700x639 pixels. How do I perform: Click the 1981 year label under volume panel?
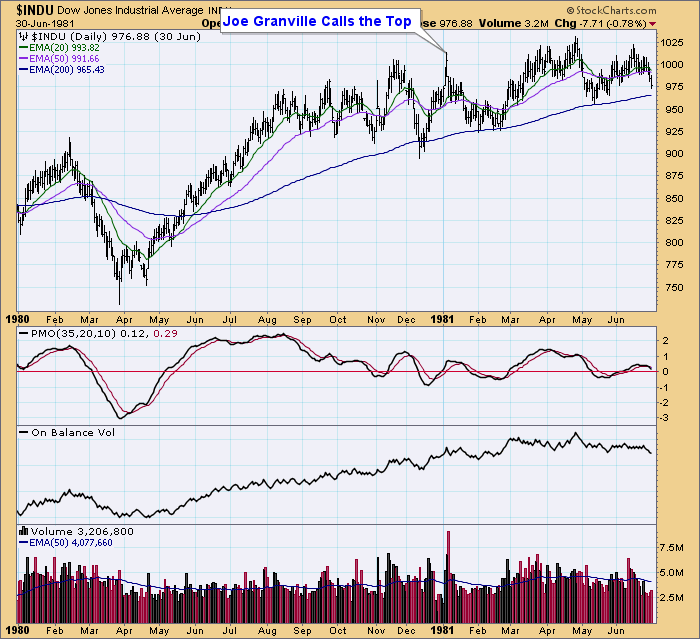[442, 631]
